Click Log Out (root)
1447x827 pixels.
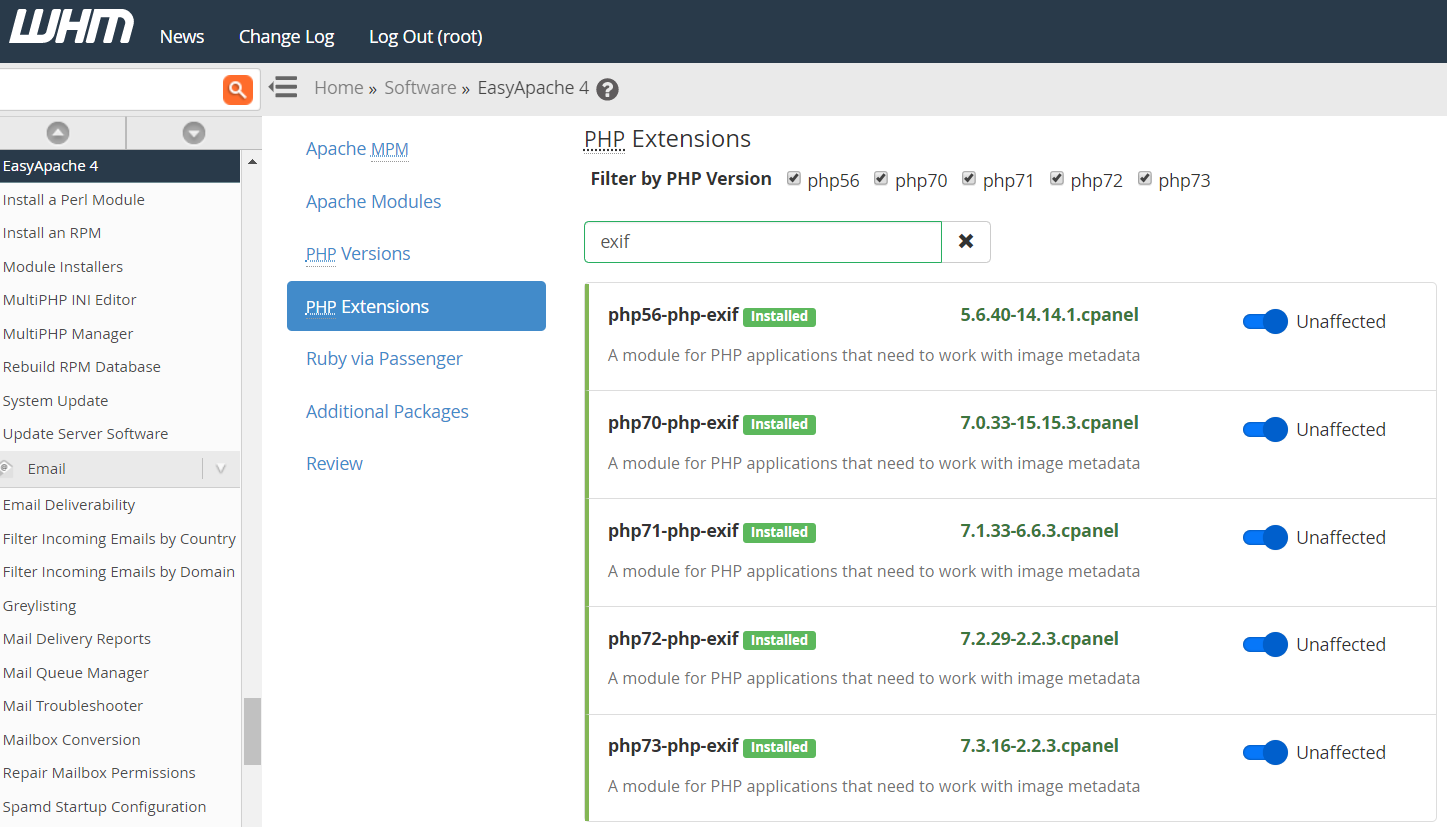coord(425,36)
